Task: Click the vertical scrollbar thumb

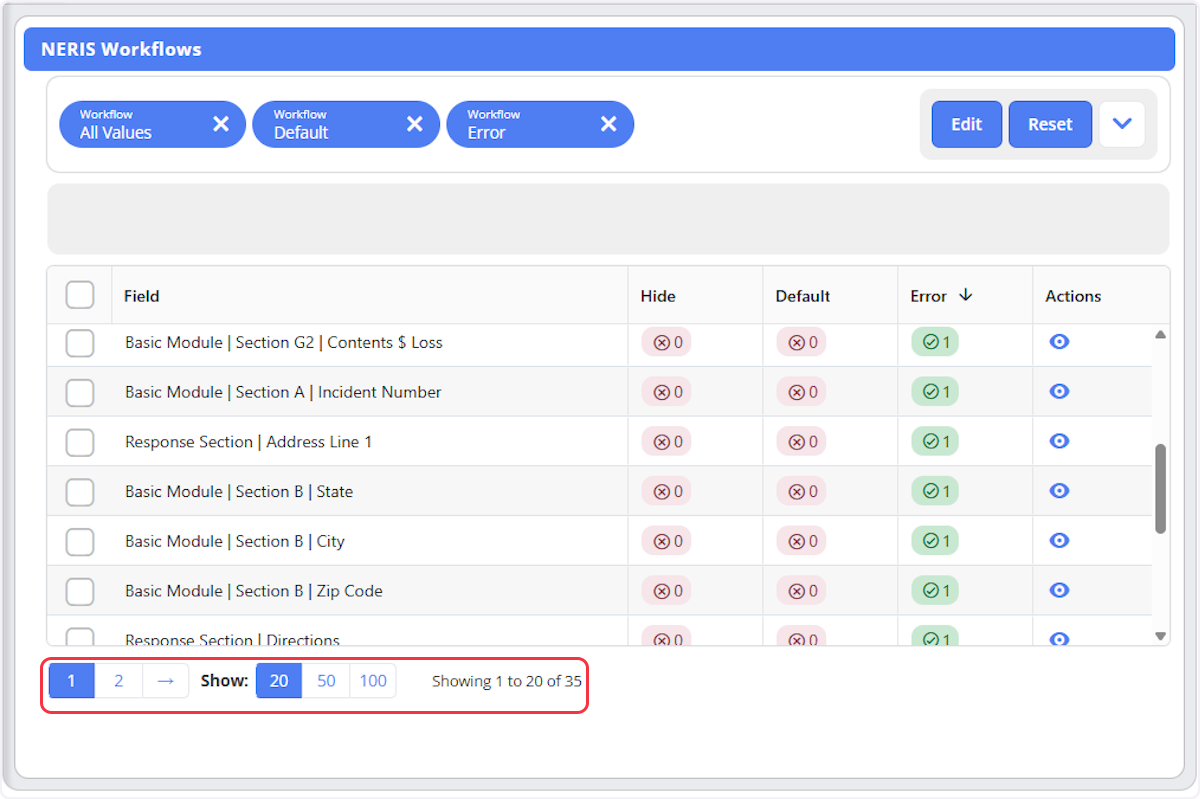Action: pos(1160,489)
